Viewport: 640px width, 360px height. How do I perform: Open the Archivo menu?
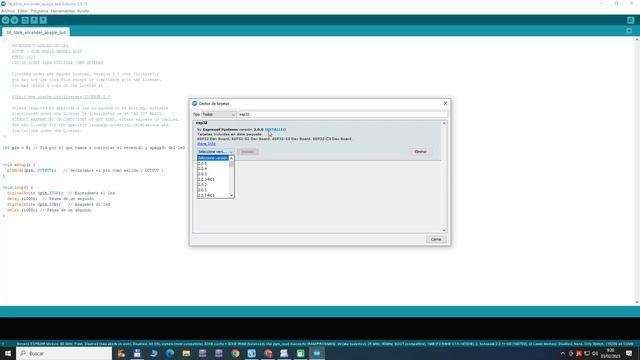coord(8,11)
